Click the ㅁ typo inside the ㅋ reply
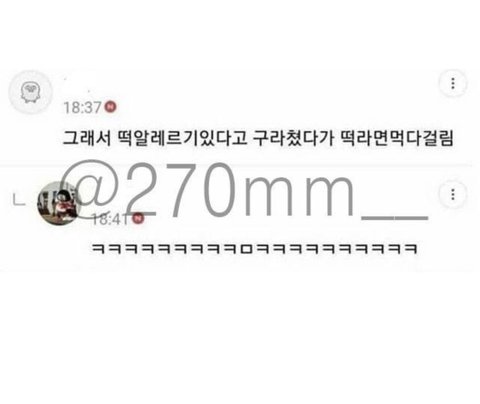Image resolution: width=480 pixels, height=404 pixels. pyautogui.click(x=247, y=249)
